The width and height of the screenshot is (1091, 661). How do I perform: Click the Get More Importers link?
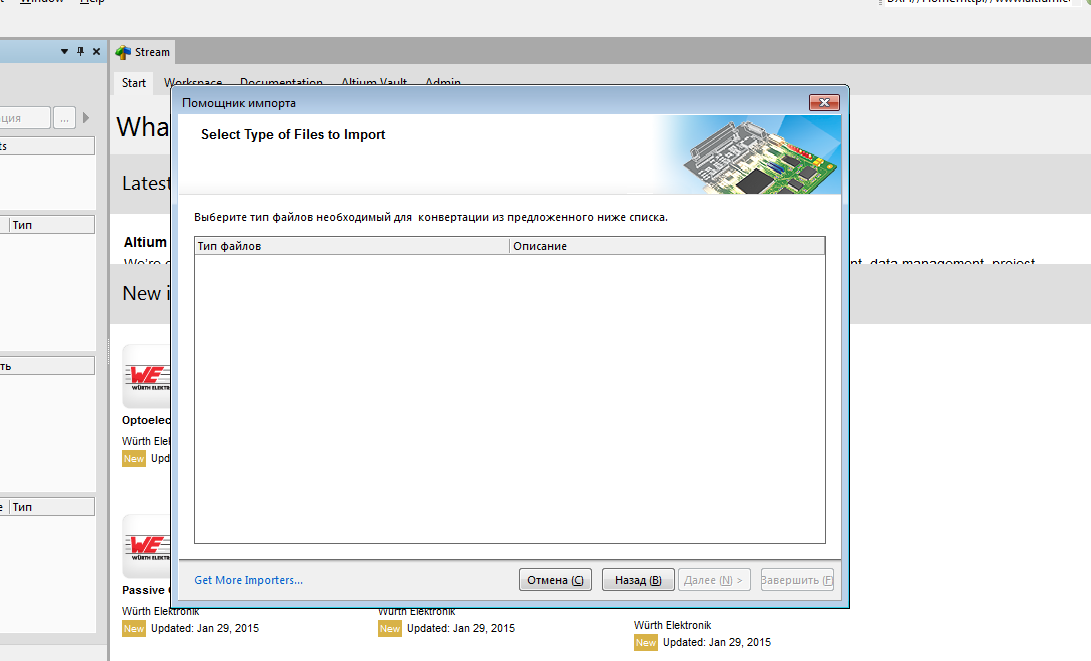coord(248,580)
